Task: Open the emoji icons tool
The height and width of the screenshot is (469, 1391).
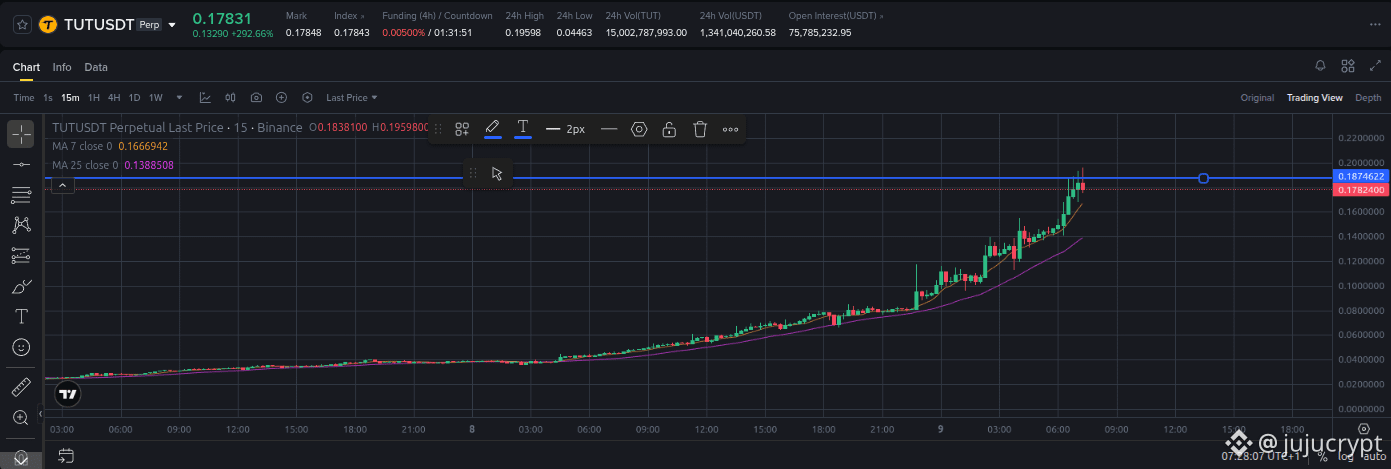Action: (21, 347)
